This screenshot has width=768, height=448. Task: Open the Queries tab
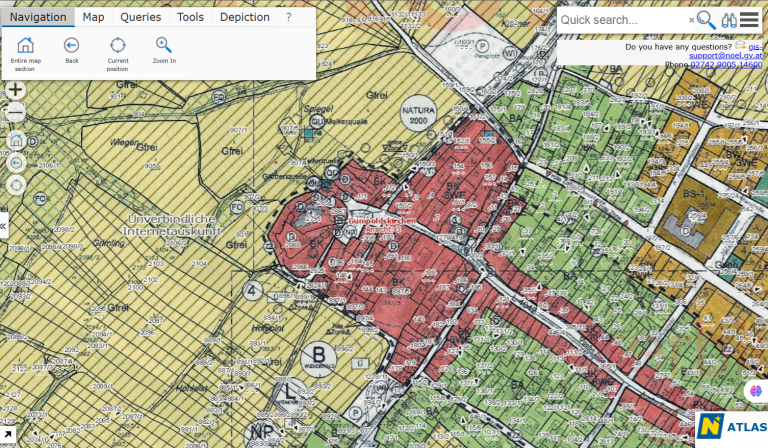[x=140, y=17]
